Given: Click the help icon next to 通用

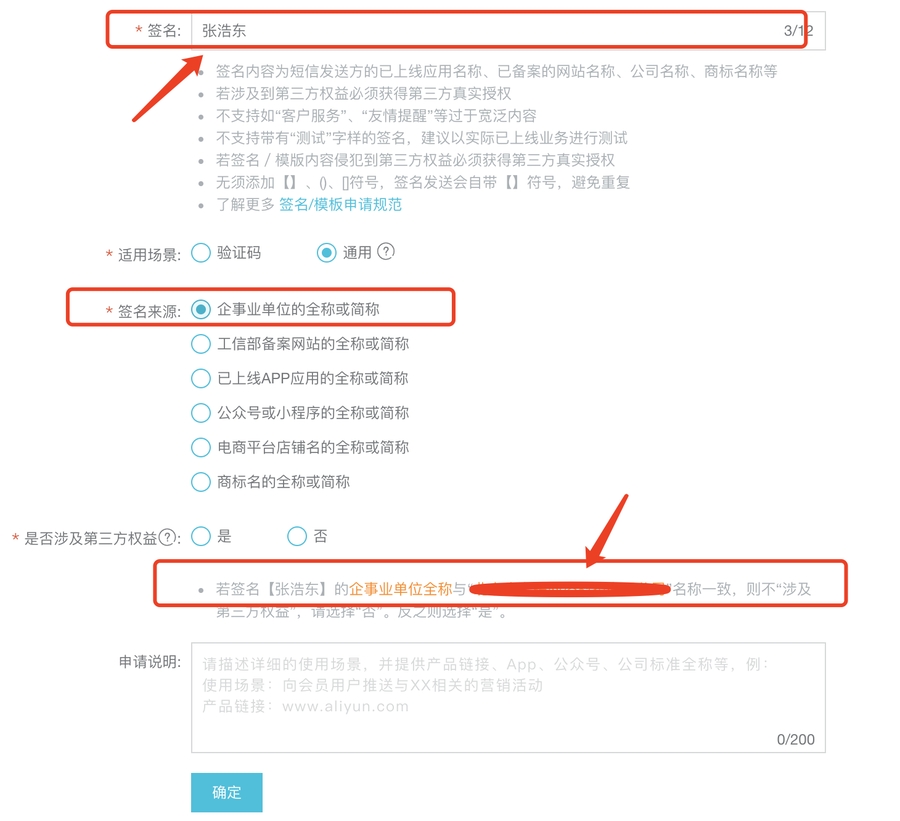Looking at the screenshot, I should 386,251.
